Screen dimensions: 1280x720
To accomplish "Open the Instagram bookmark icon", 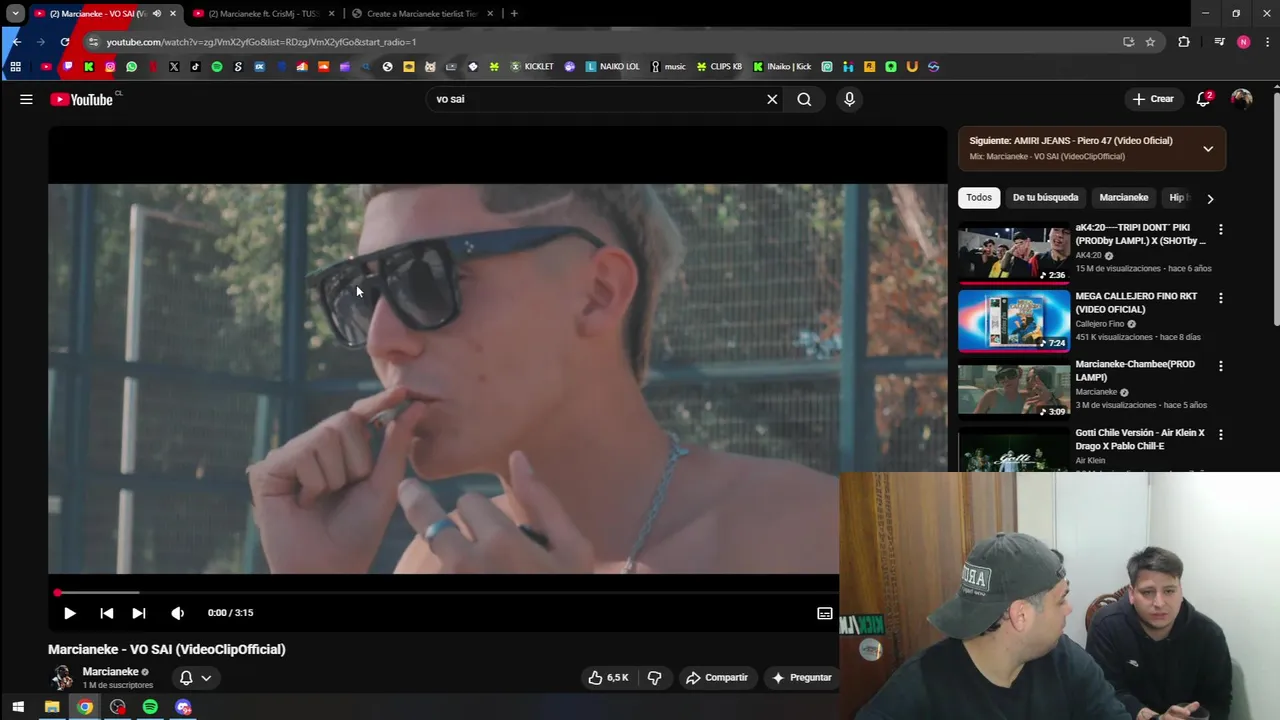I will click(110, 67).
